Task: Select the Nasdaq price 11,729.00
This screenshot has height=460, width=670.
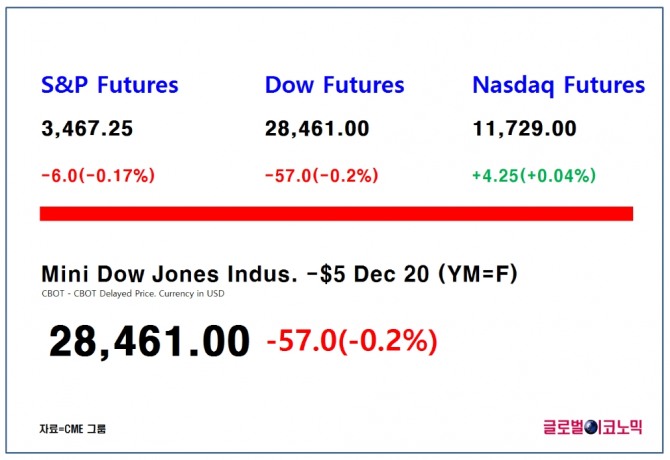Action: tap(524, 129)
